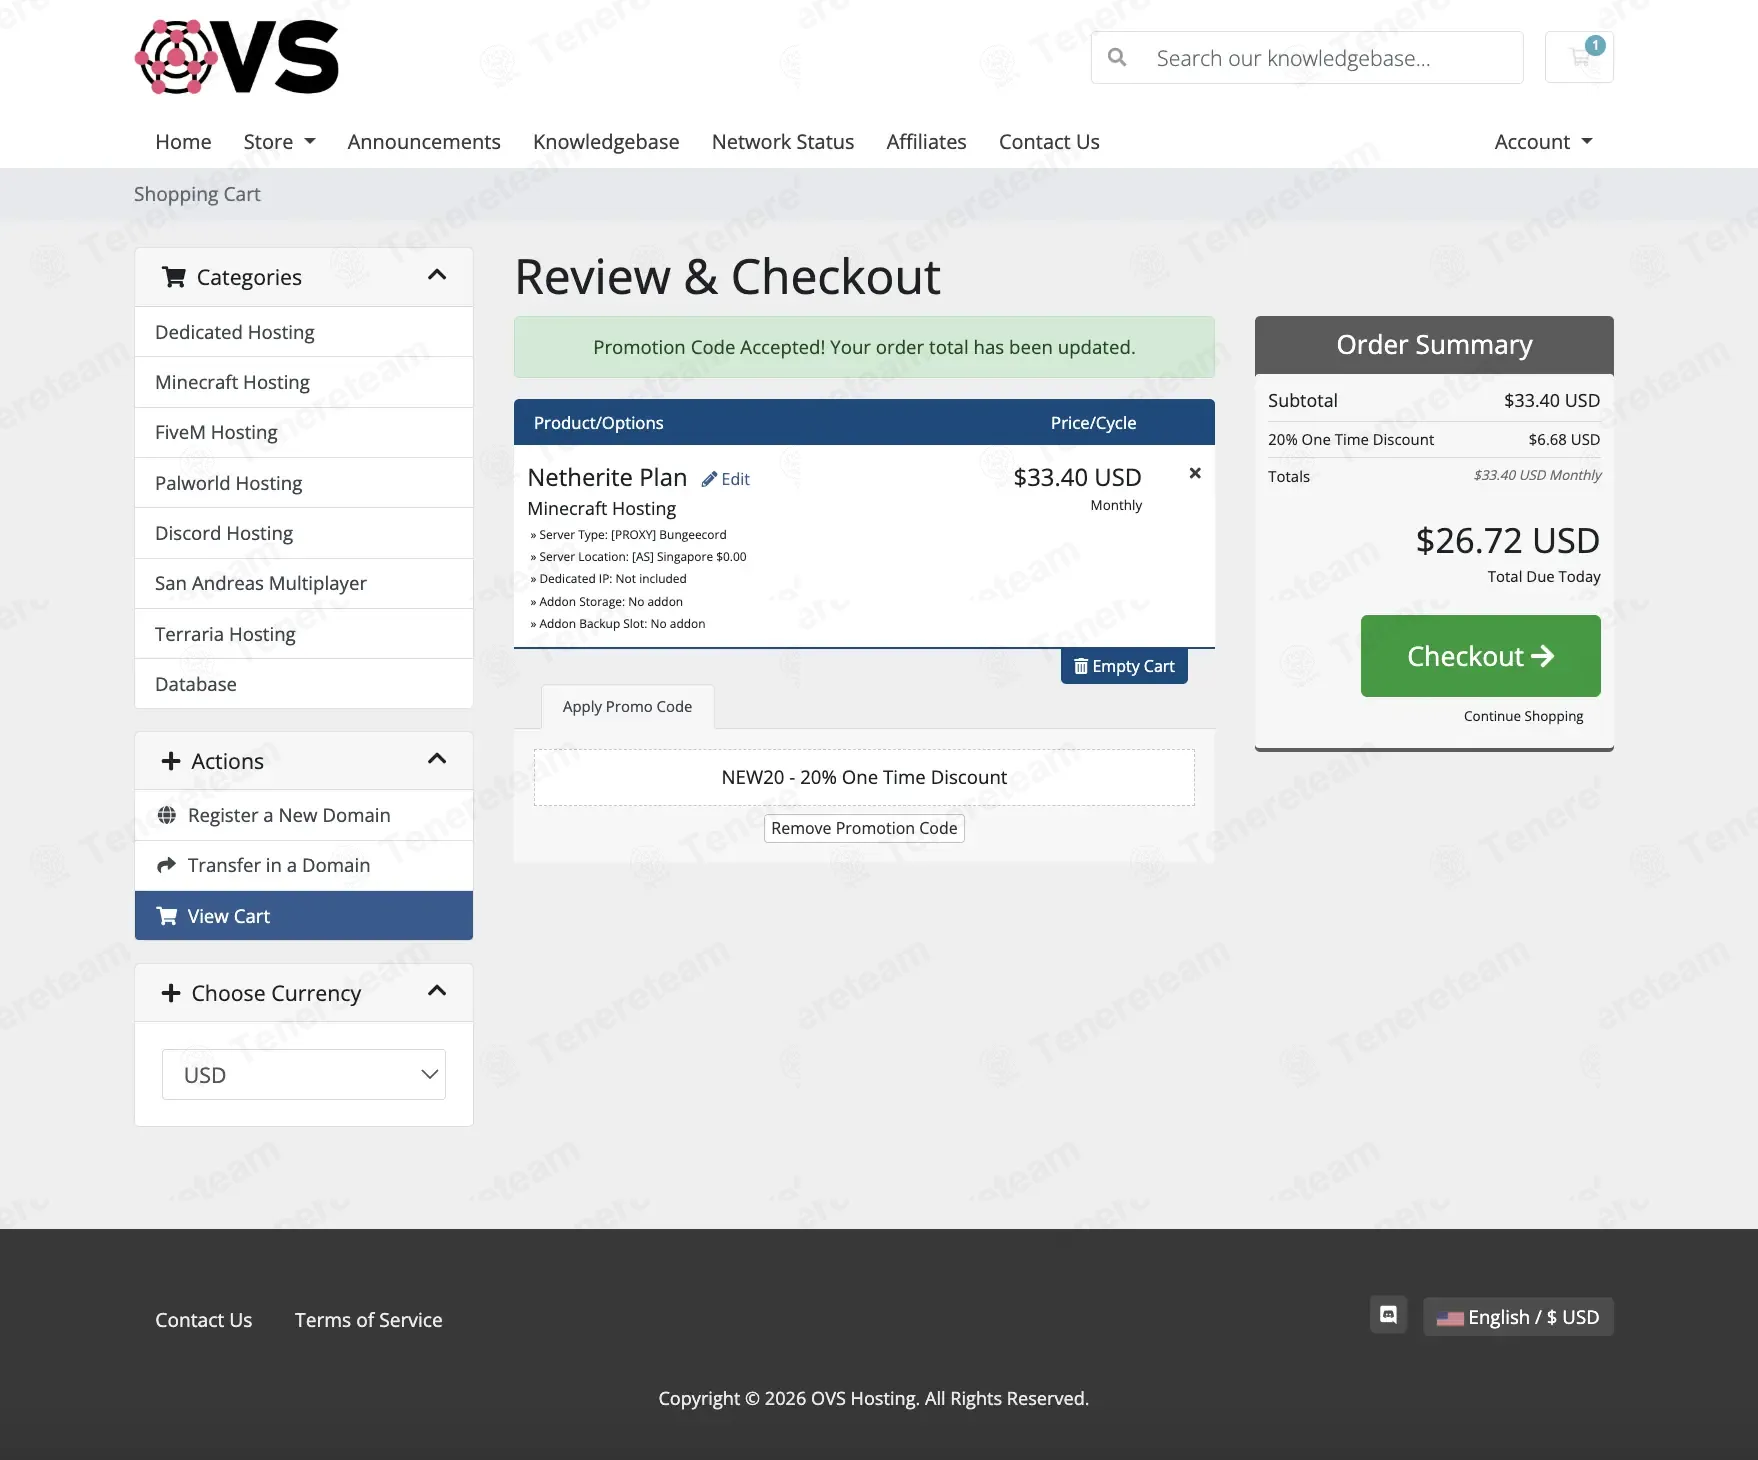Open the USD currency dropdown
This screenshot has height=1460, width=1758.
tap(304, 1075)
